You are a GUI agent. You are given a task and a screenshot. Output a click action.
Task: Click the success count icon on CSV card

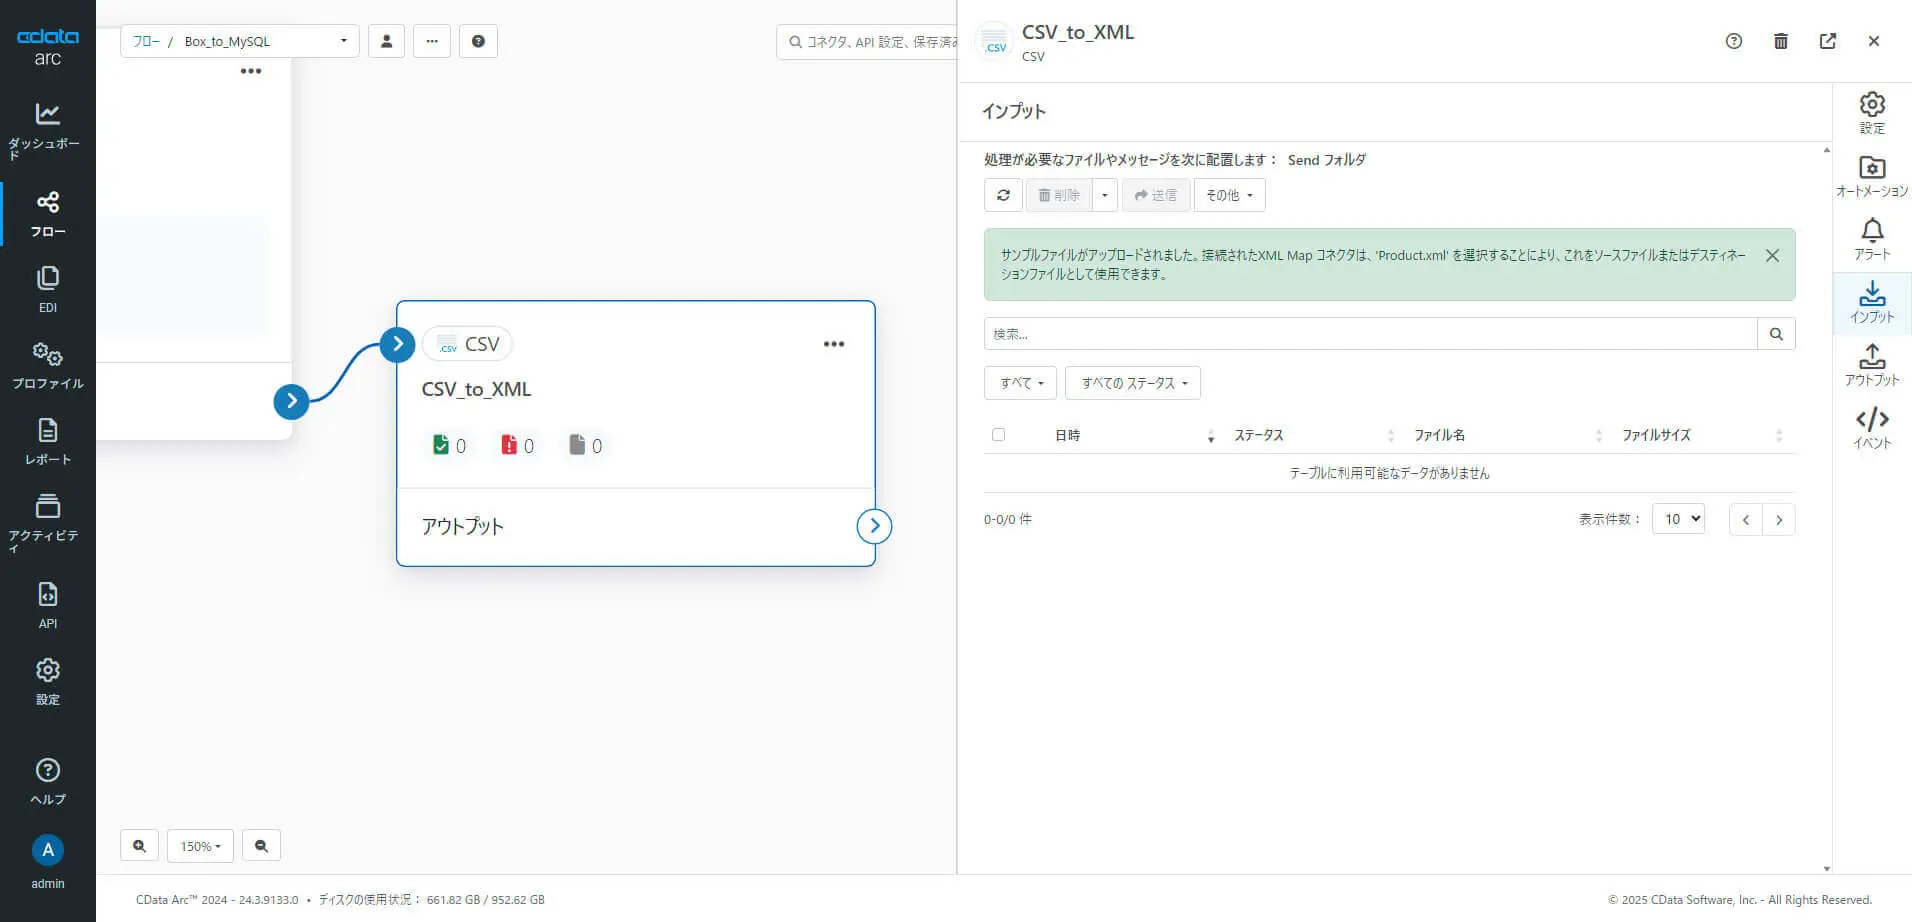tap(440, 445)
